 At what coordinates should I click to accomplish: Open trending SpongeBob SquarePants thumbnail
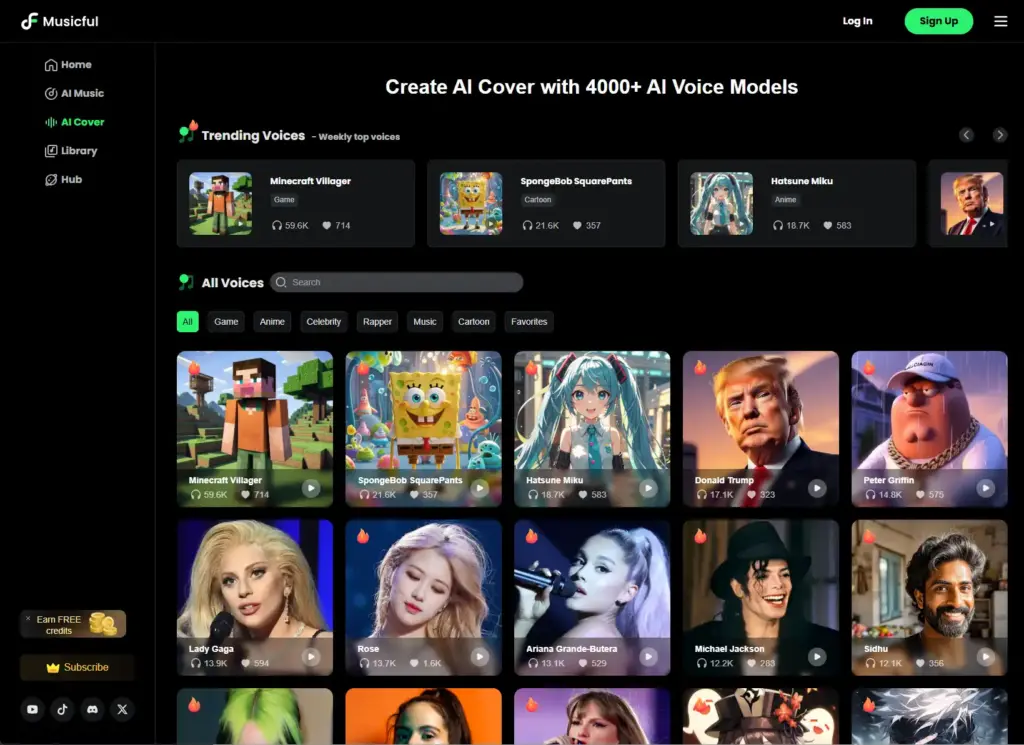[x=471, y=203]
